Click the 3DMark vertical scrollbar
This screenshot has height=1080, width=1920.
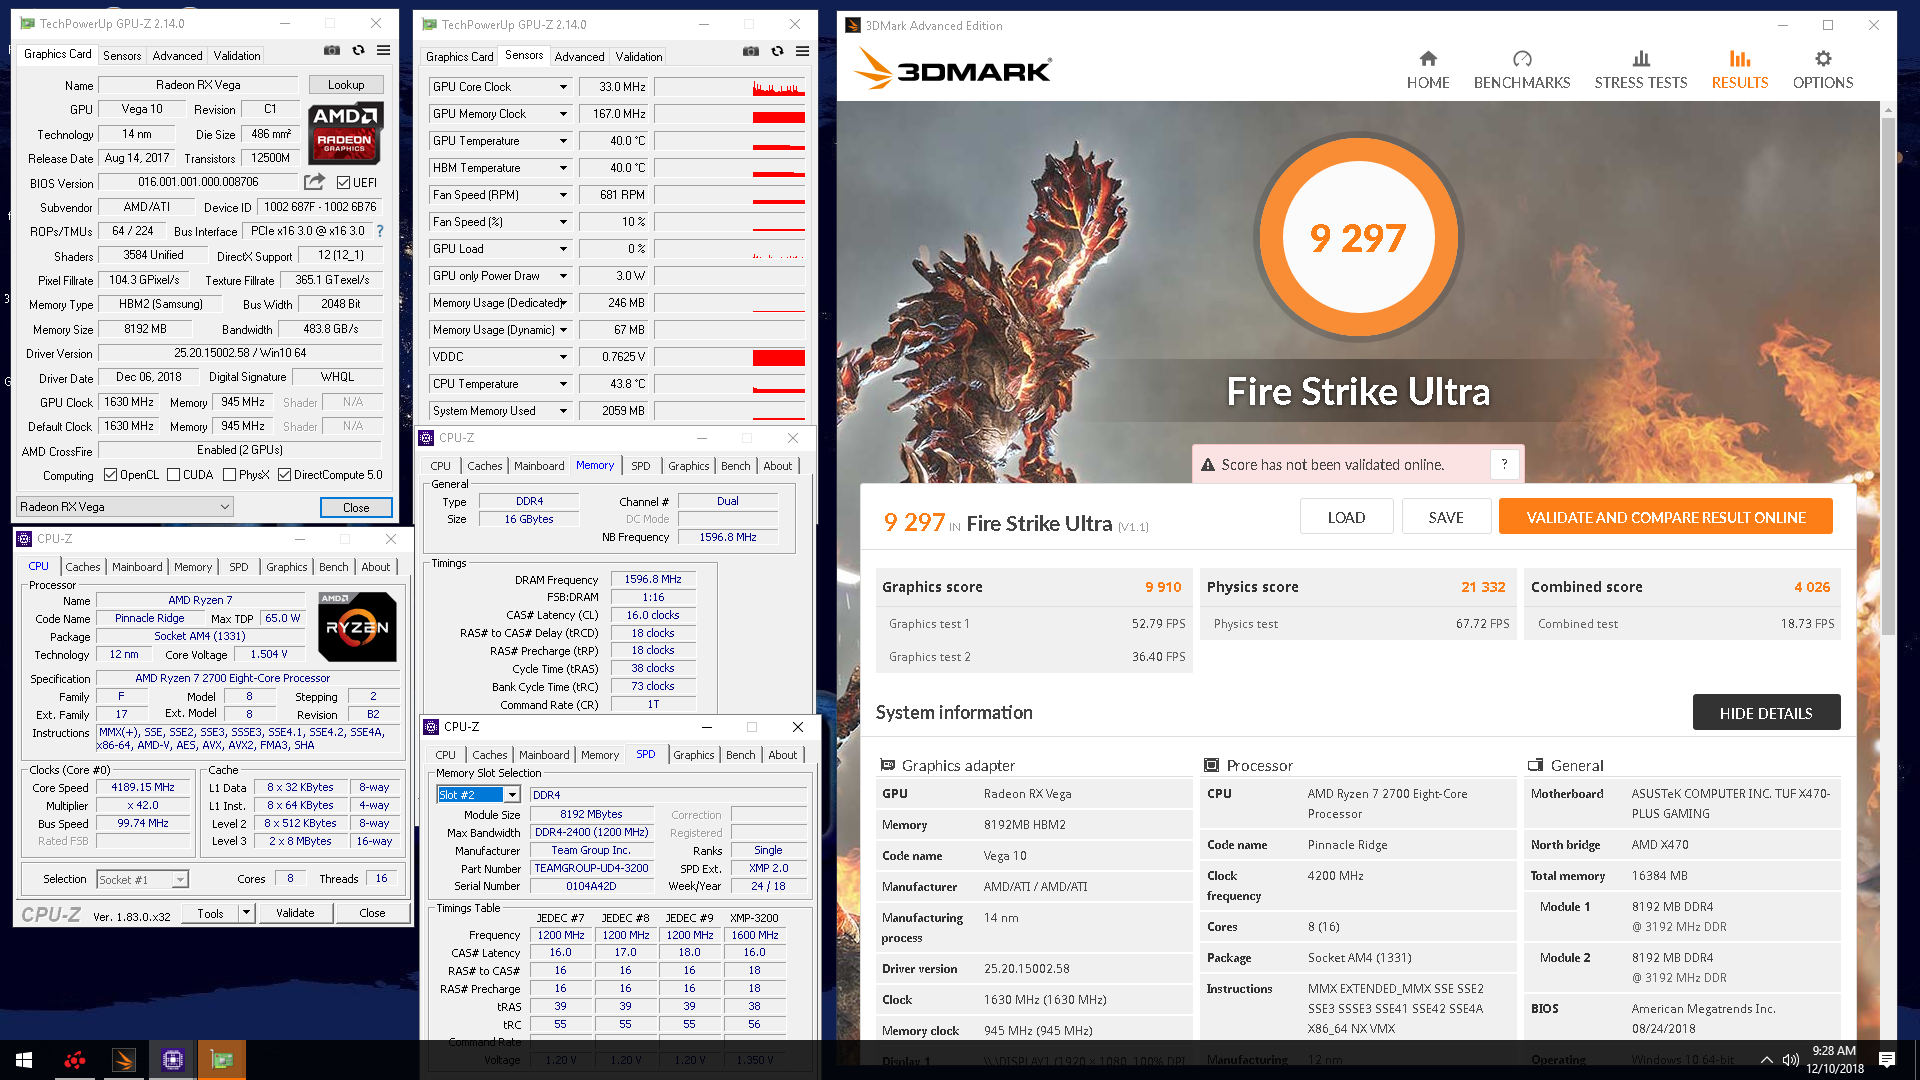tap(1888, 375)
